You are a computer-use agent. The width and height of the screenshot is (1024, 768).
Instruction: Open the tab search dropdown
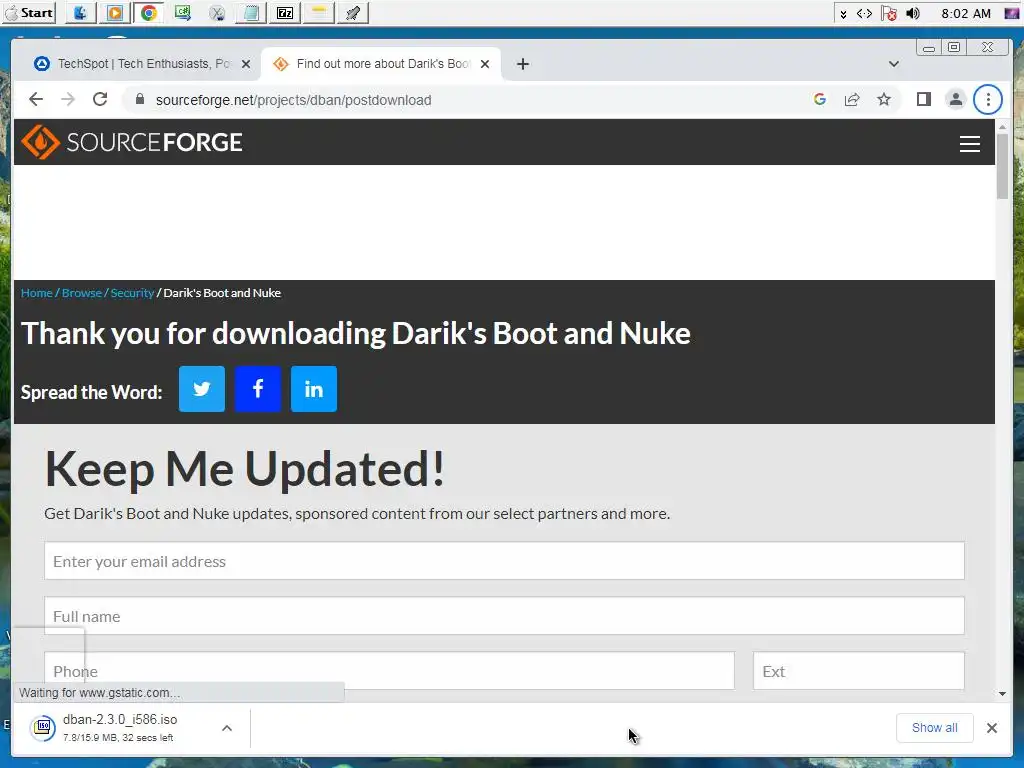pos(893,64)
